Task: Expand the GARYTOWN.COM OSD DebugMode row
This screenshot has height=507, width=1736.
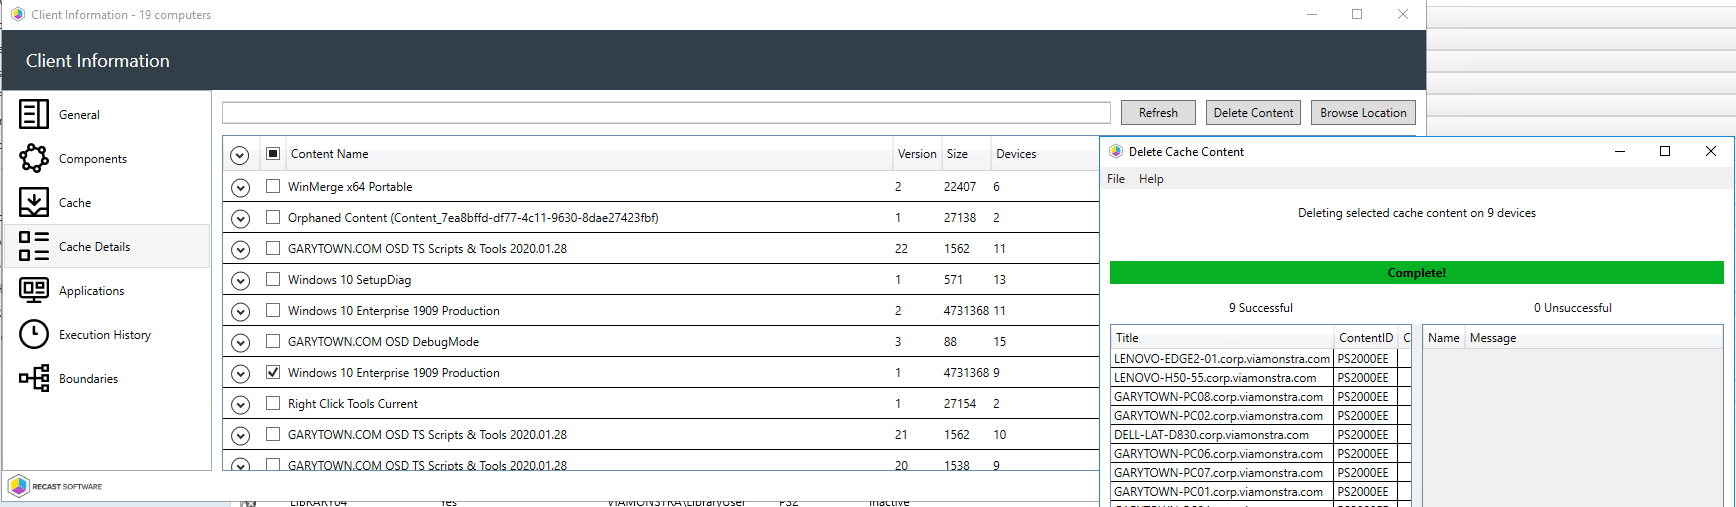Action: click(x=239, y=342)
